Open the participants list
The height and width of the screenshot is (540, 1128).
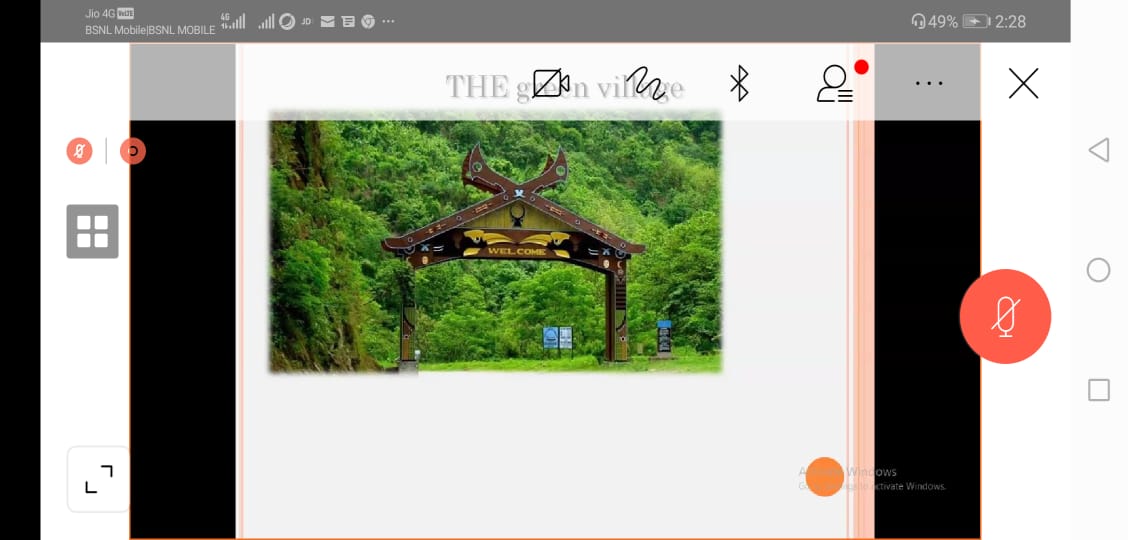tap(835, 83)
